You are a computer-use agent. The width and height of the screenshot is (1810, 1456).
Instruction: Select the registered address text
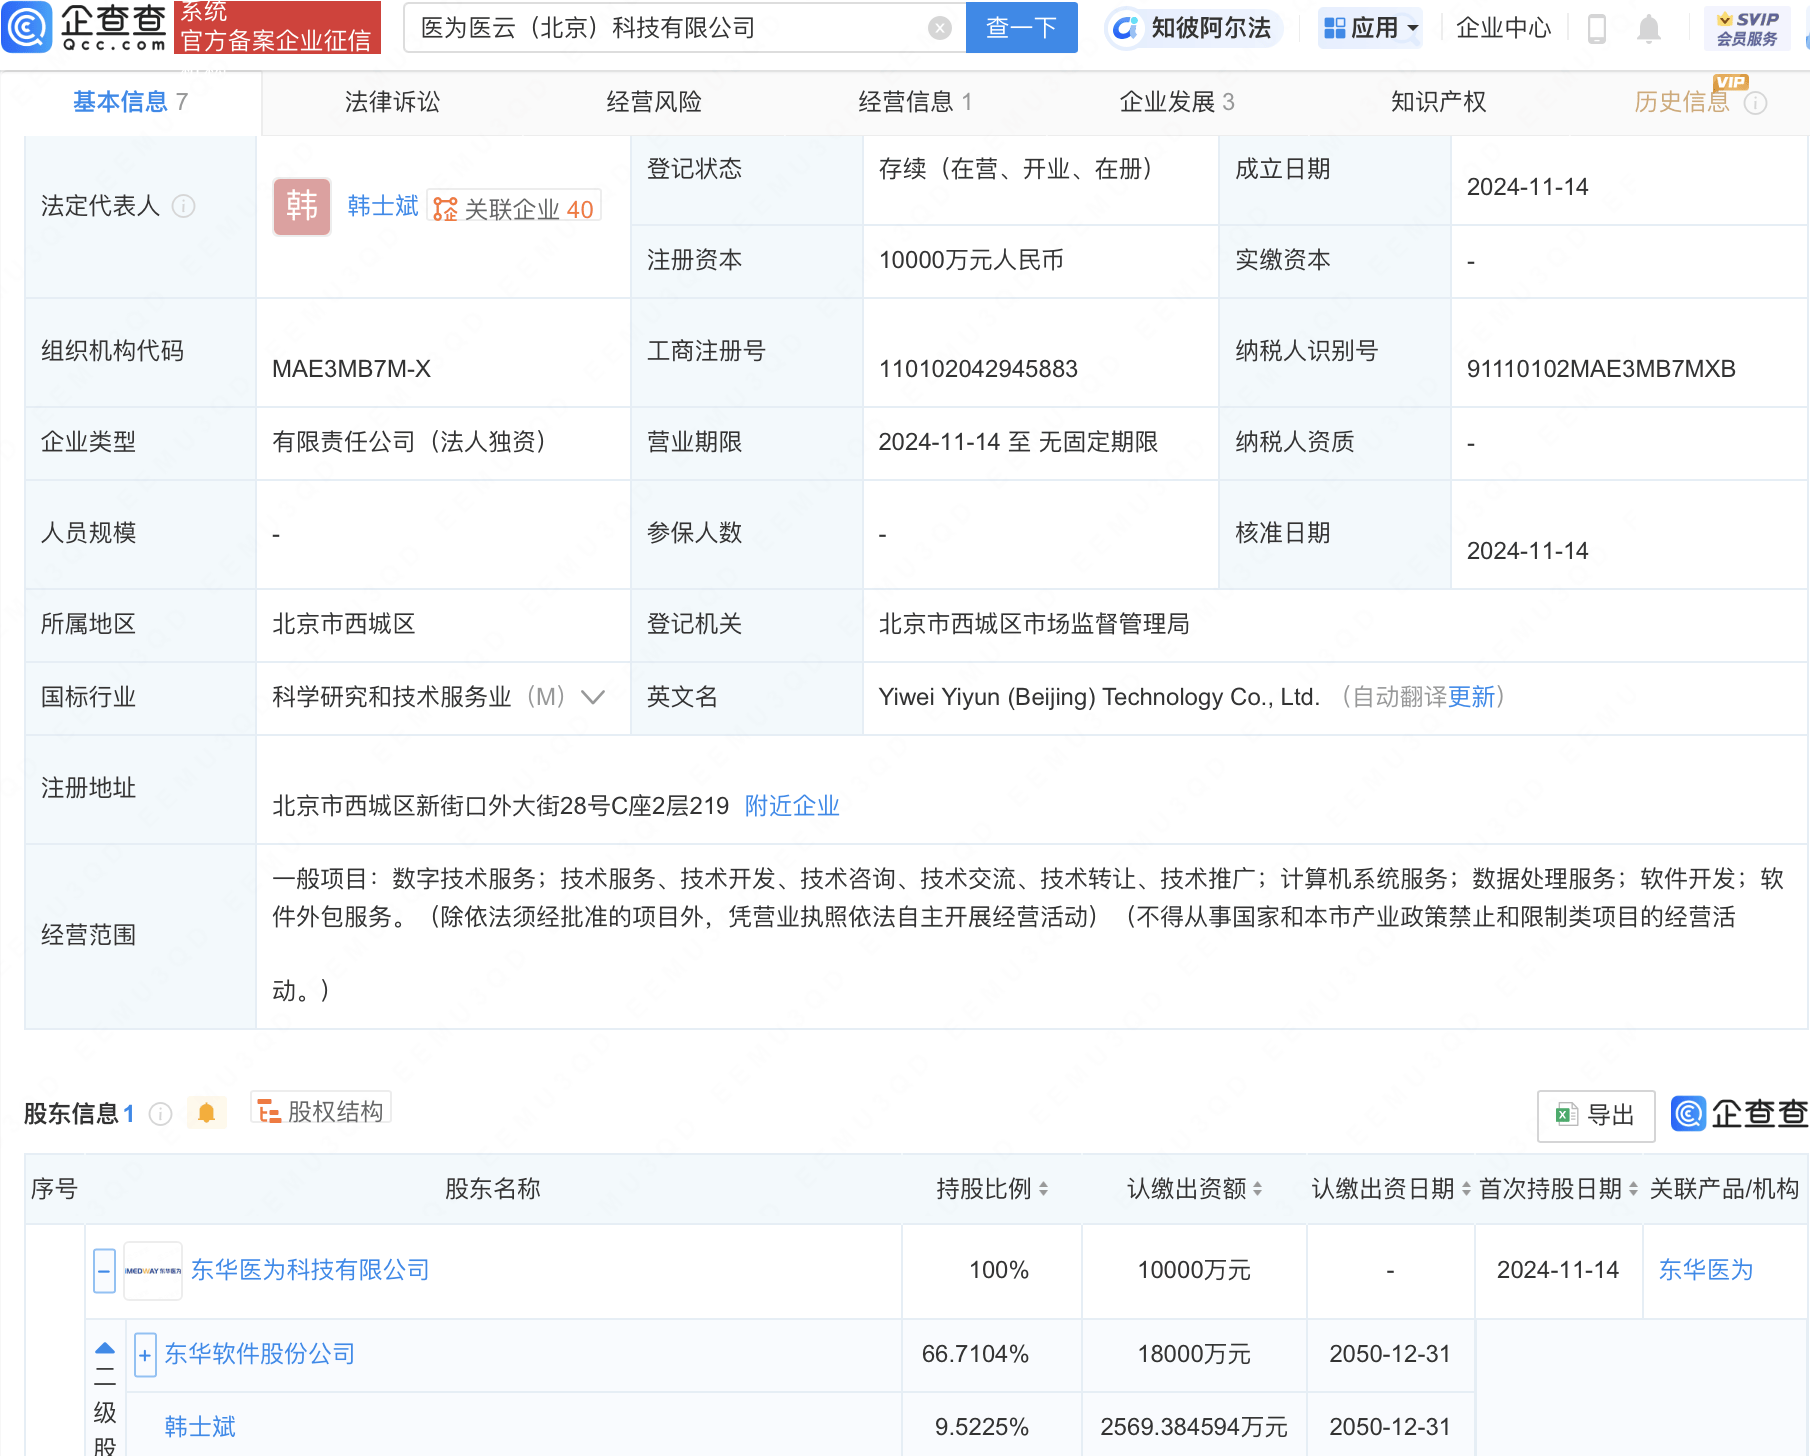(501, 806)
